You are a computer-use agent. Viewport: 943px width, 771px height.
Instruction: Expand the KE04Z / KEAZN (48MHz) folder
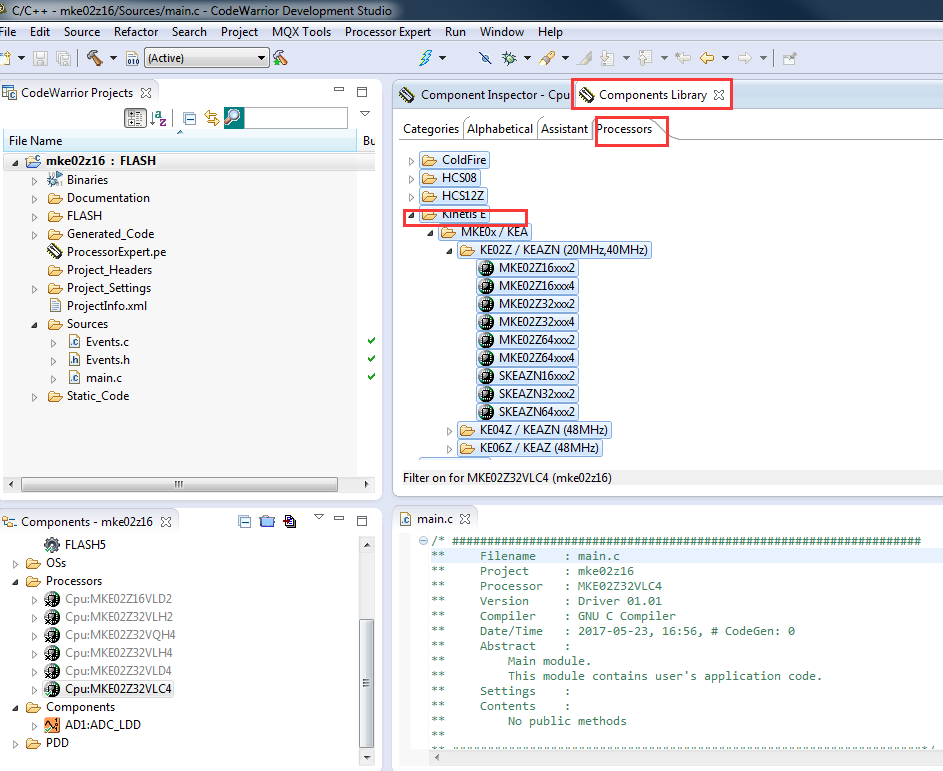coord(448,430)
